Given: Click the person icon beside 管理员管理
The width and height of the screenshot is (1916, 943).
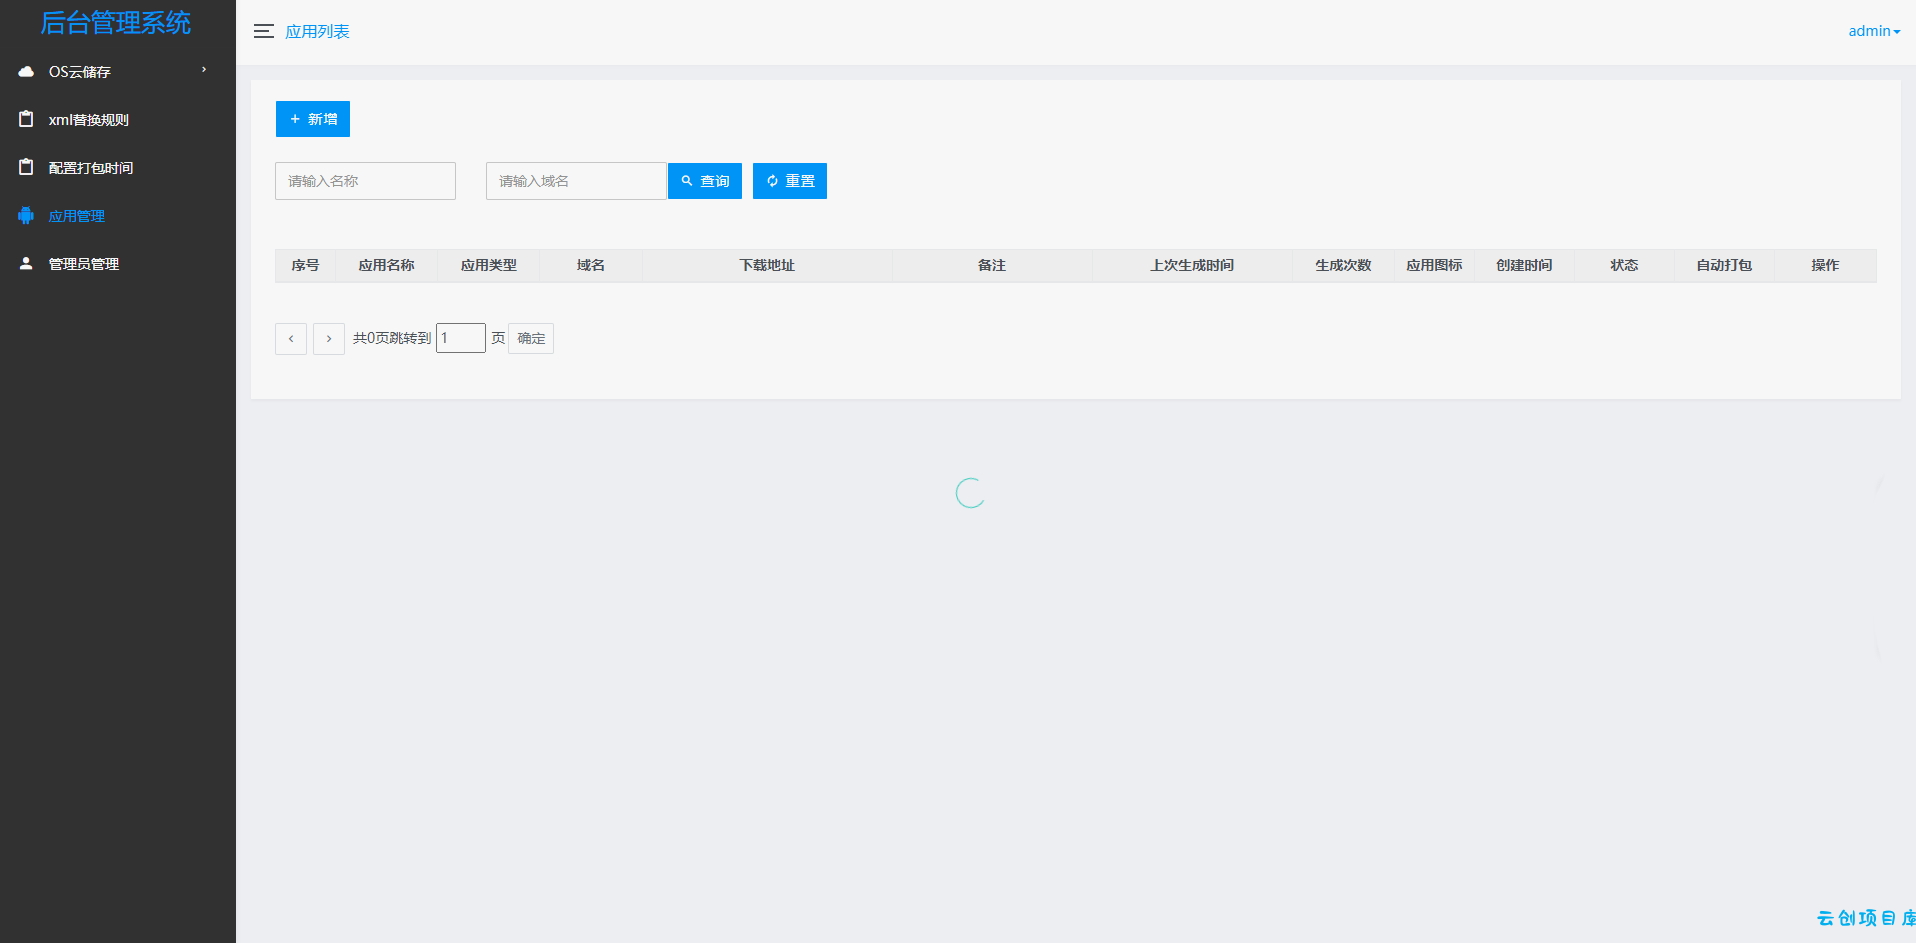Looking at the screenshot, I should (26, 263).
